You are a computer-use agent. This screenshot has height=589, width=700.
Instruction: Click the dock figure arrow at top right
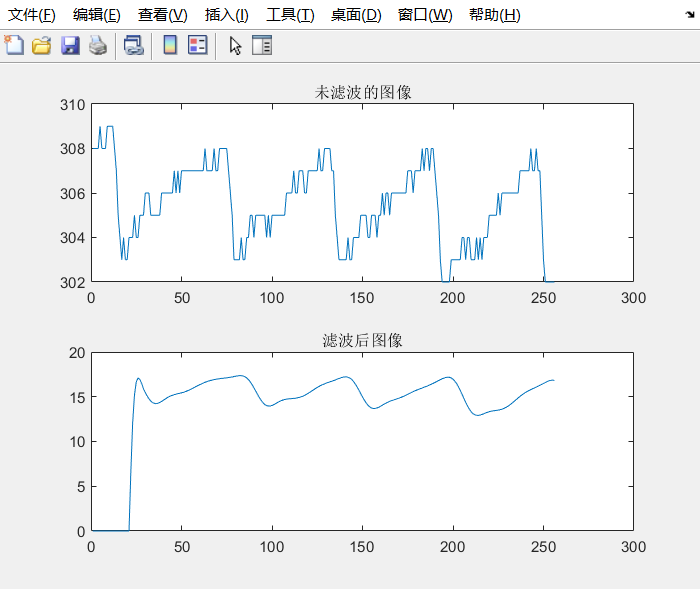[690, 15]
